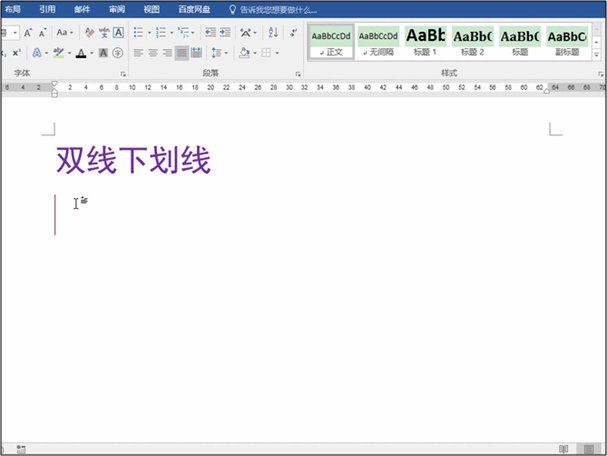Apply the 标题 1 style

pyautogui.click(x=425, y=42)
